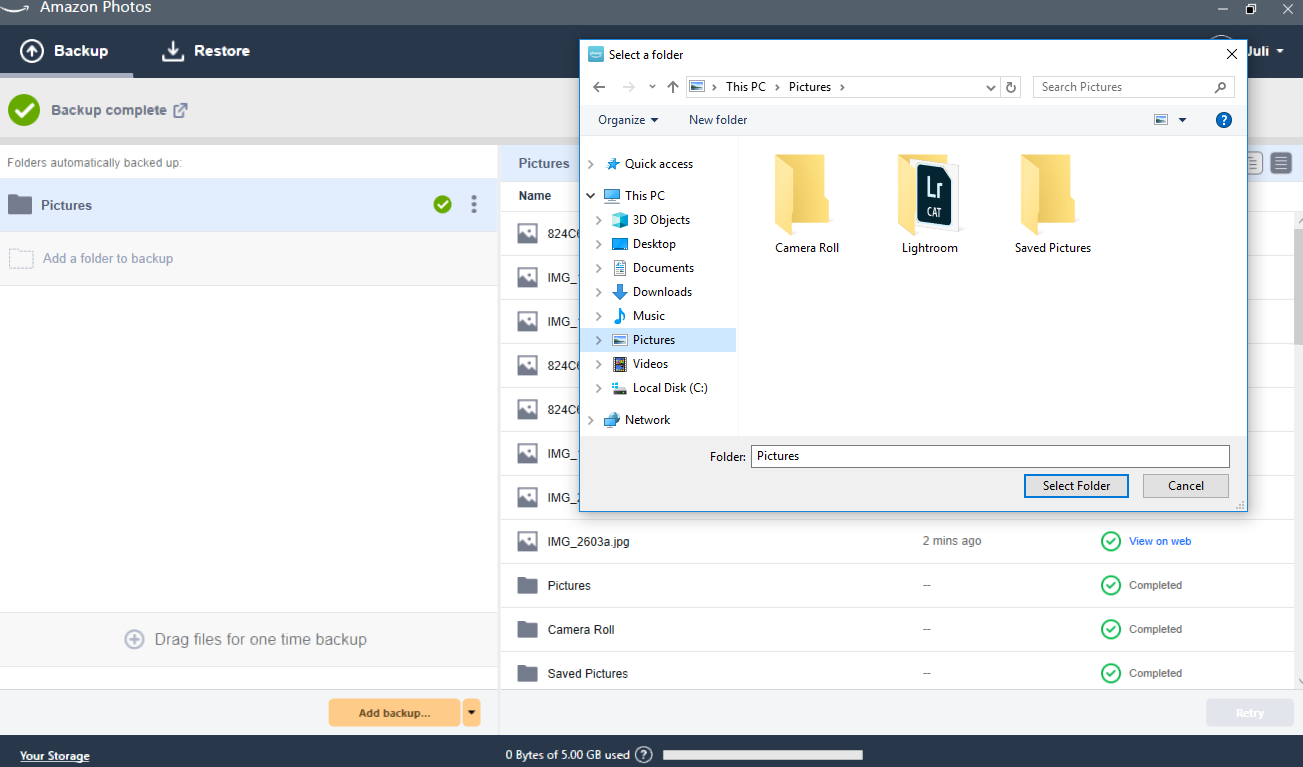This screenshot has height=767, width=1303.
Task: Click the Search Pictures field
Action: point(1134,87)
